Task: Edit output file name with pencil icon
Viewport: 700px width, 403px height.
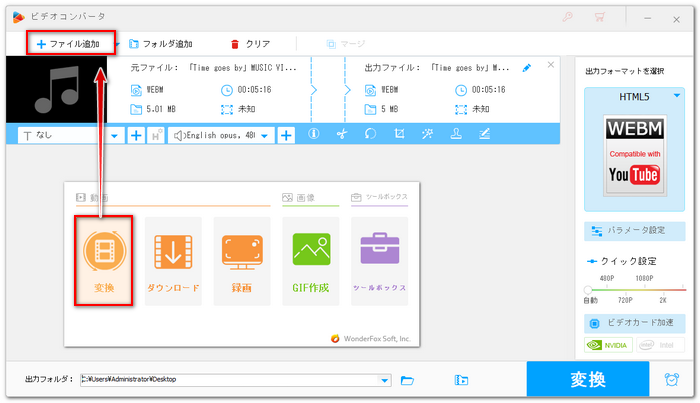Action: 527,67
